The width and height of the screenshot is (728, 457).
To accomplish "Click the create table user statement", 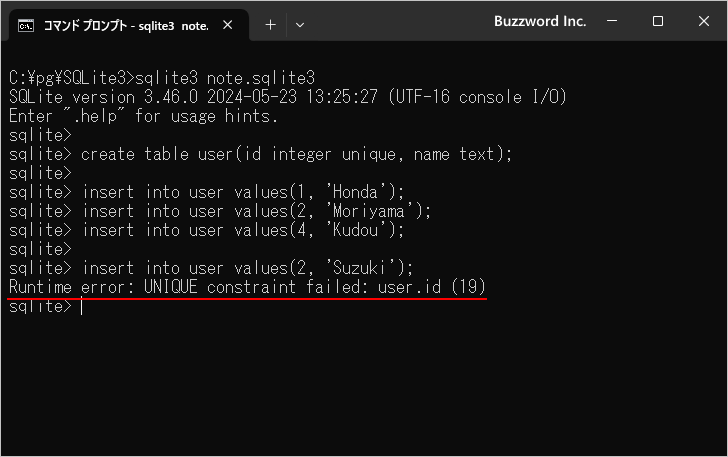I will coord(296,154).
